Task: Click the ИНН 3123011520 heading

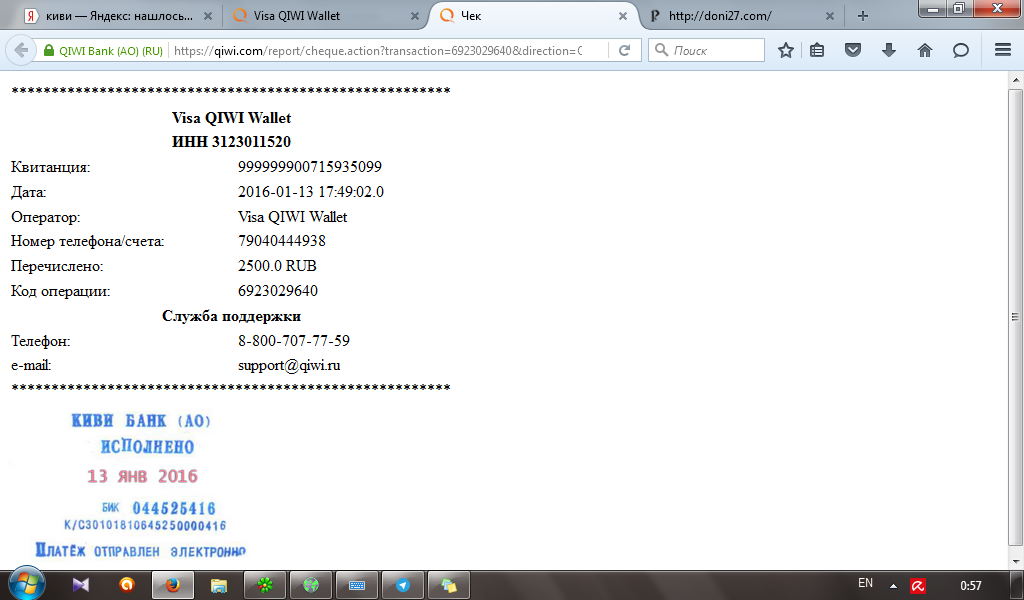Action: coord(231,142)
